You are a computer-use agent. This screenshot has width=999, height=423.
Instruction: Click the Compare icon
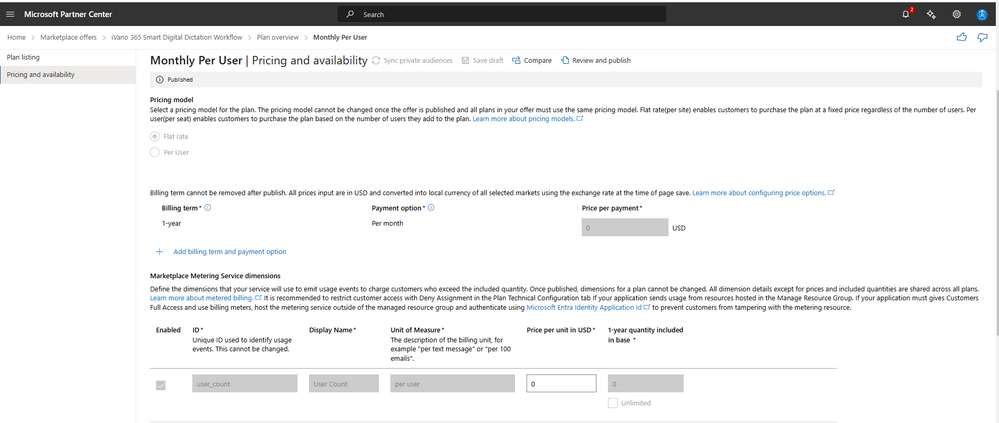(516, 61)
